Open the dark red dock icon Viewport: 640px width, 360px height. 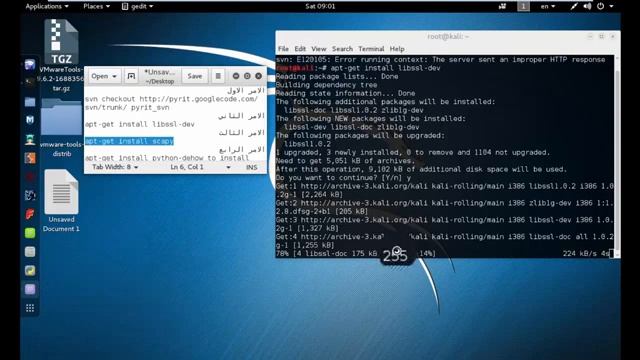click(30, 177)
